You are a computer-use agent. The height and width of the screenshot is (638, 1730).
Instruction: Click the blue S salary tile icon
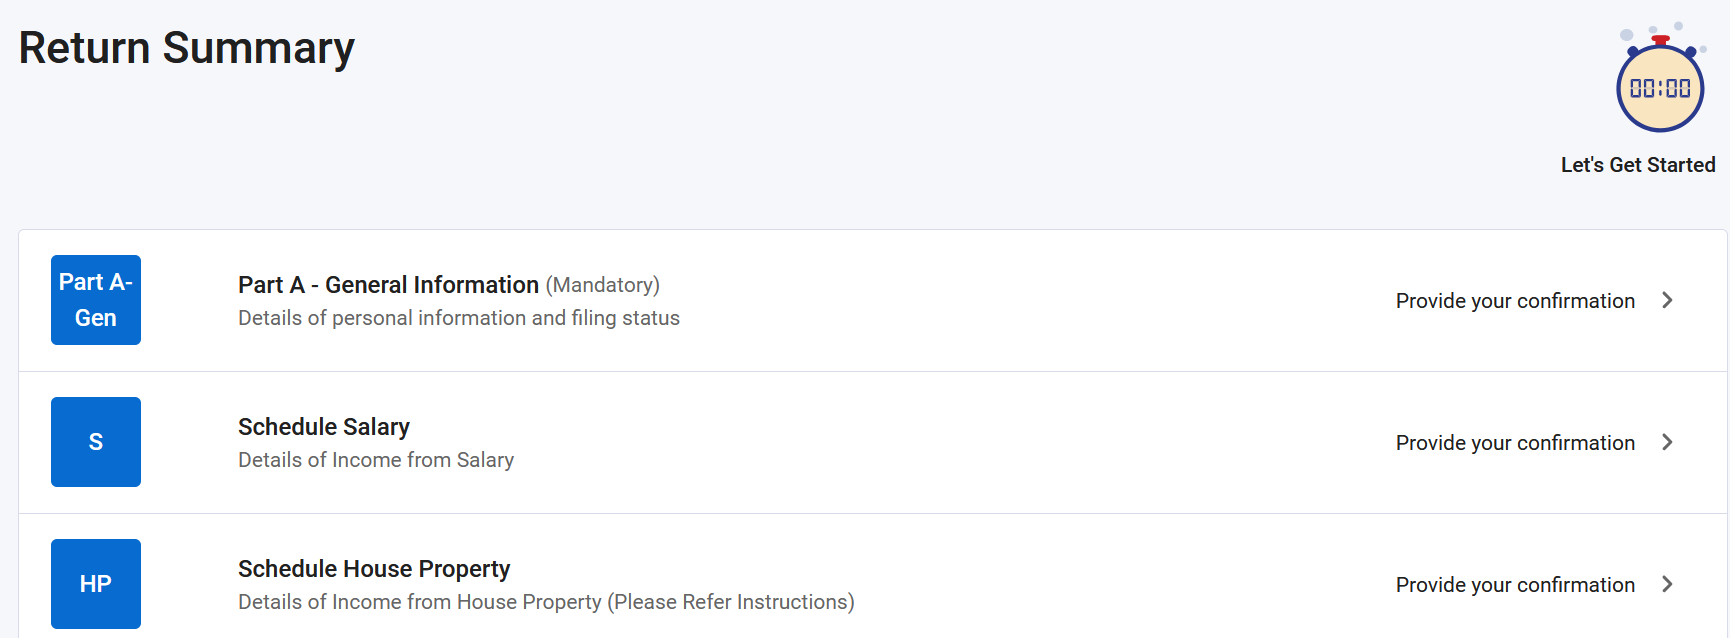(x=96, y=442)
